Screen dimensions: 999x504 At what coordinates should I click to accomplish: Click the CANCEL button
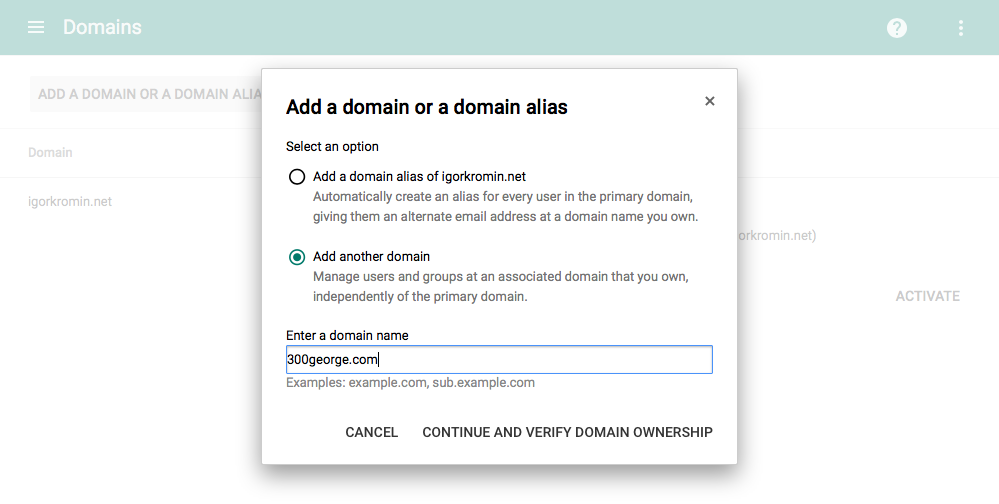pyautogui.click(x=371, y=432)
